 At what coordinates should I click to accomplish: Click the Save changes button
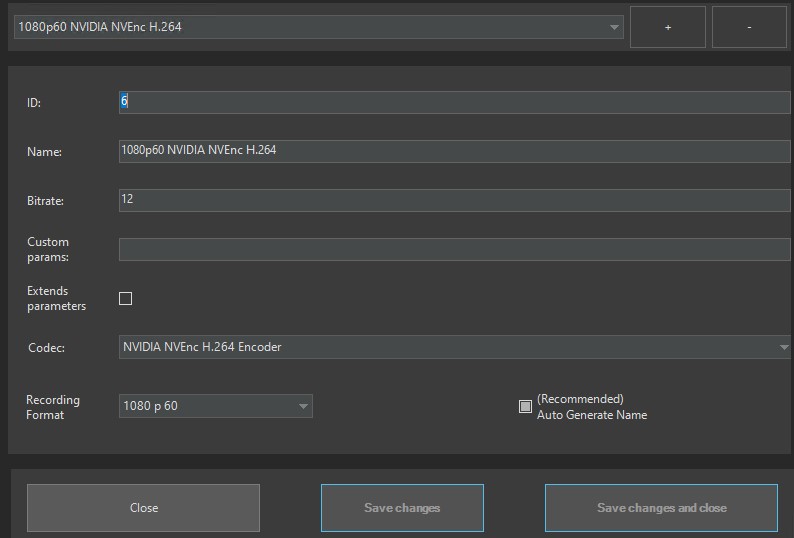click(402, 508)
